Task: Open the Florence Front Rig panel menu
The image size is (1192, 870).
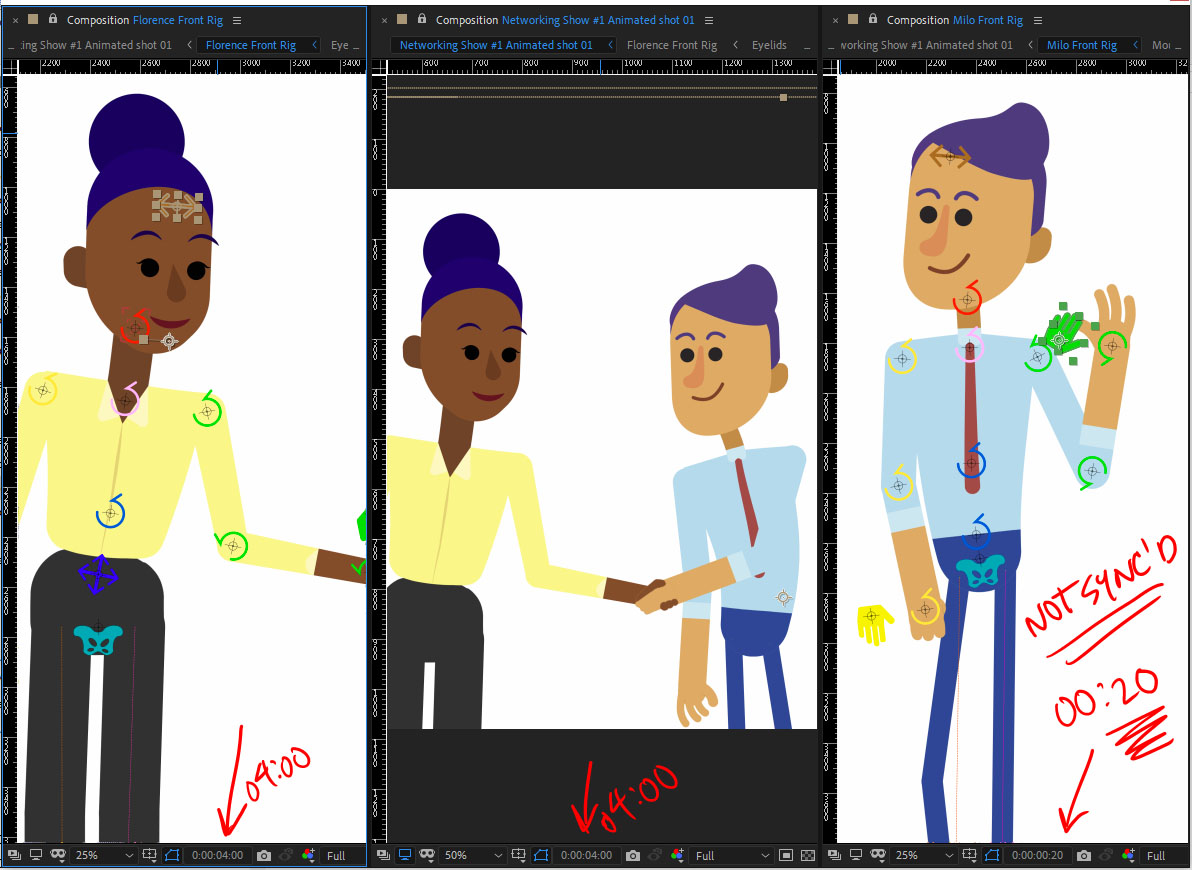Action: pyautogui.click(x=237, y=21)
